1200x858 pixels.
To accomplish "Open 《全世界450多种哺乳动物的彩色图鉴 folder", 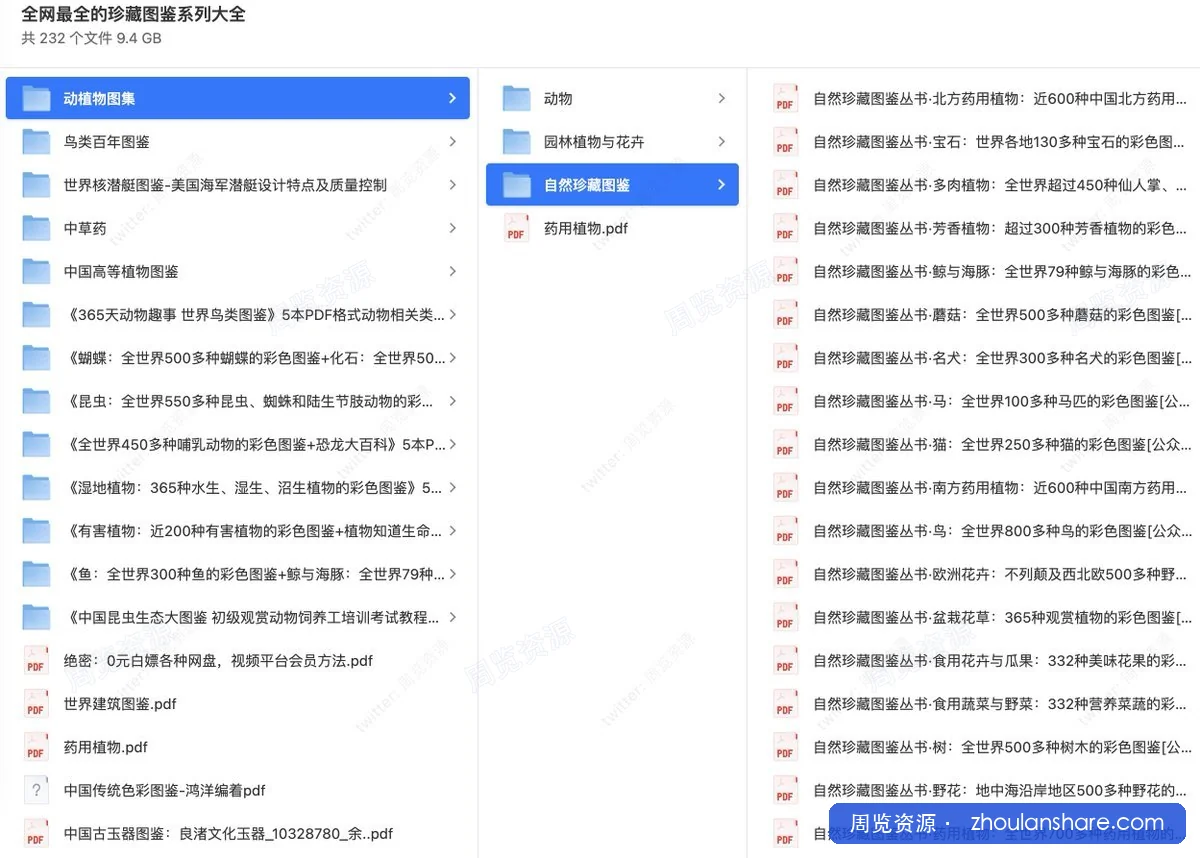I will click(x=238, y=444).
